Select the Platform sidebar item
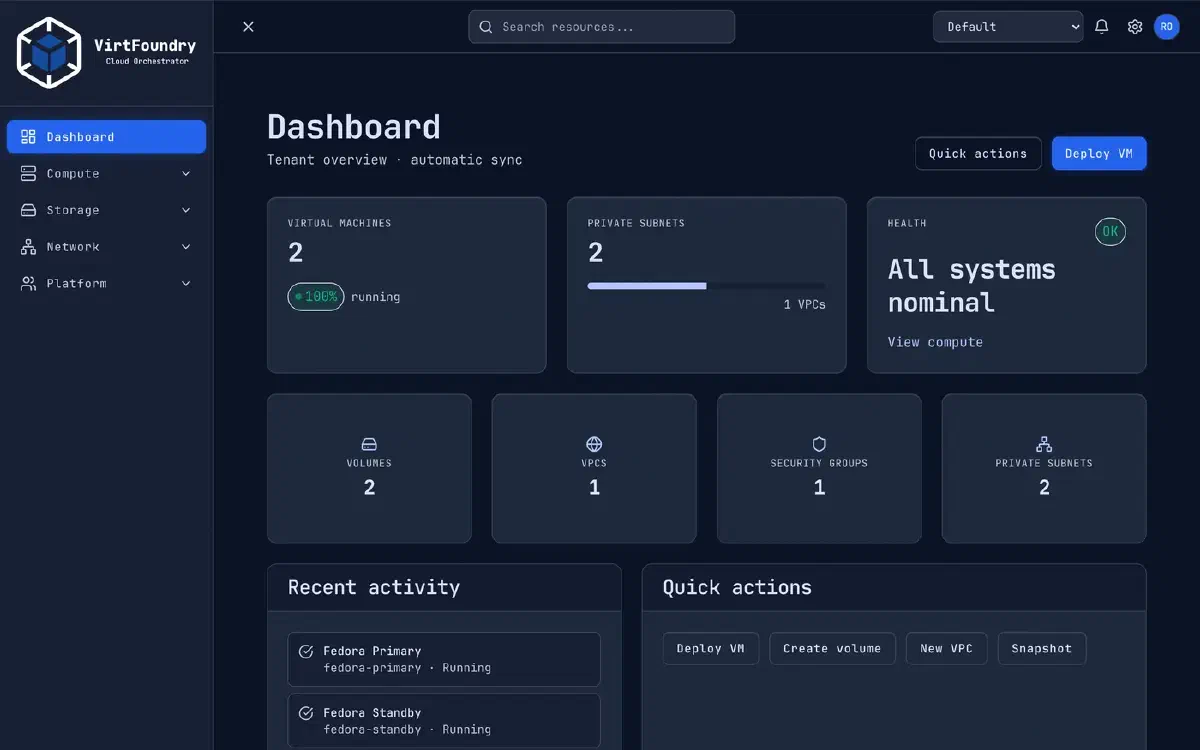This screenshot has width=1200, height=750. pos(106,284)
